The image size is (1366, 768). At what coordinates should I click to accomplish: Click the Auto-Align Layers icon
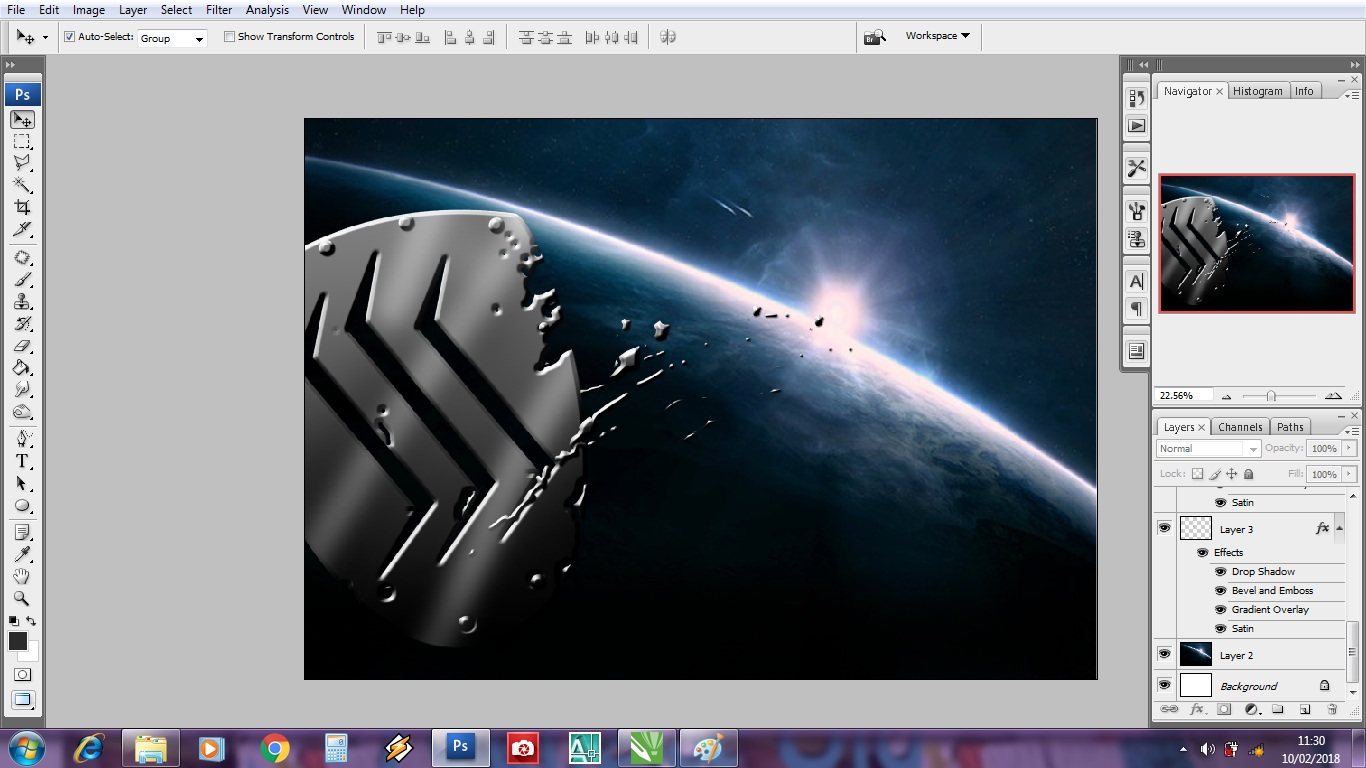click(x=668, y=37)
